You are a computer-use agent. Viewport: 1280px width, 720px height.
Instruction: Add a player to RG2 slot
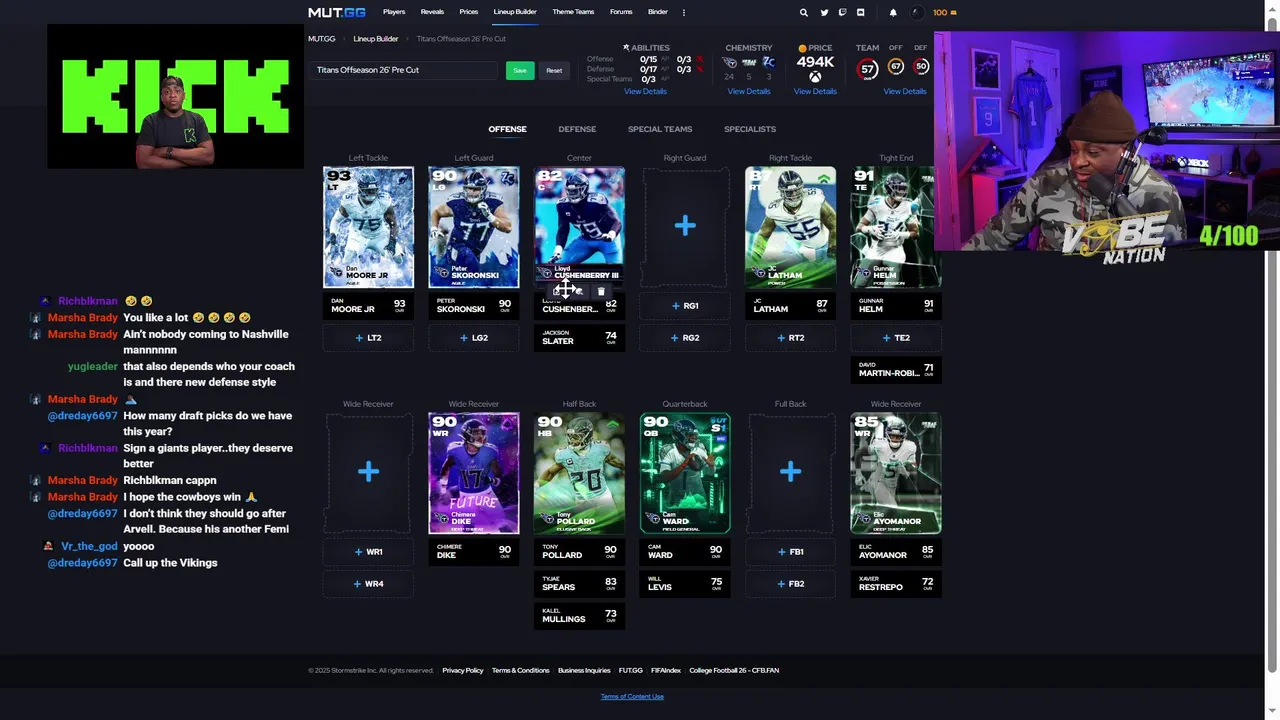(x=685, y=338)
